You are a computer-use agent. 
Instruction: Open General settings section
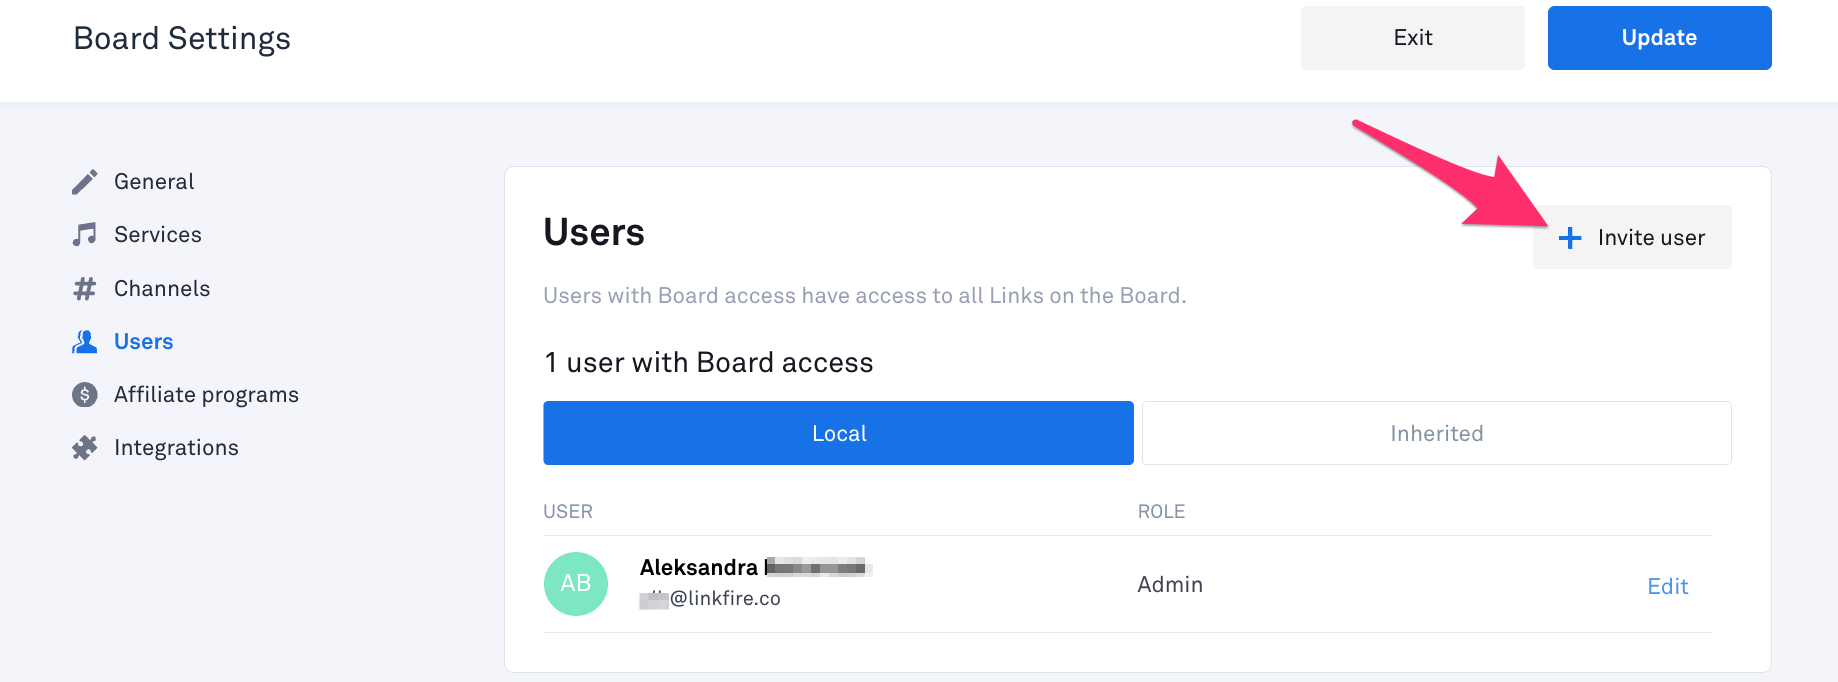(x=154, y=182)
